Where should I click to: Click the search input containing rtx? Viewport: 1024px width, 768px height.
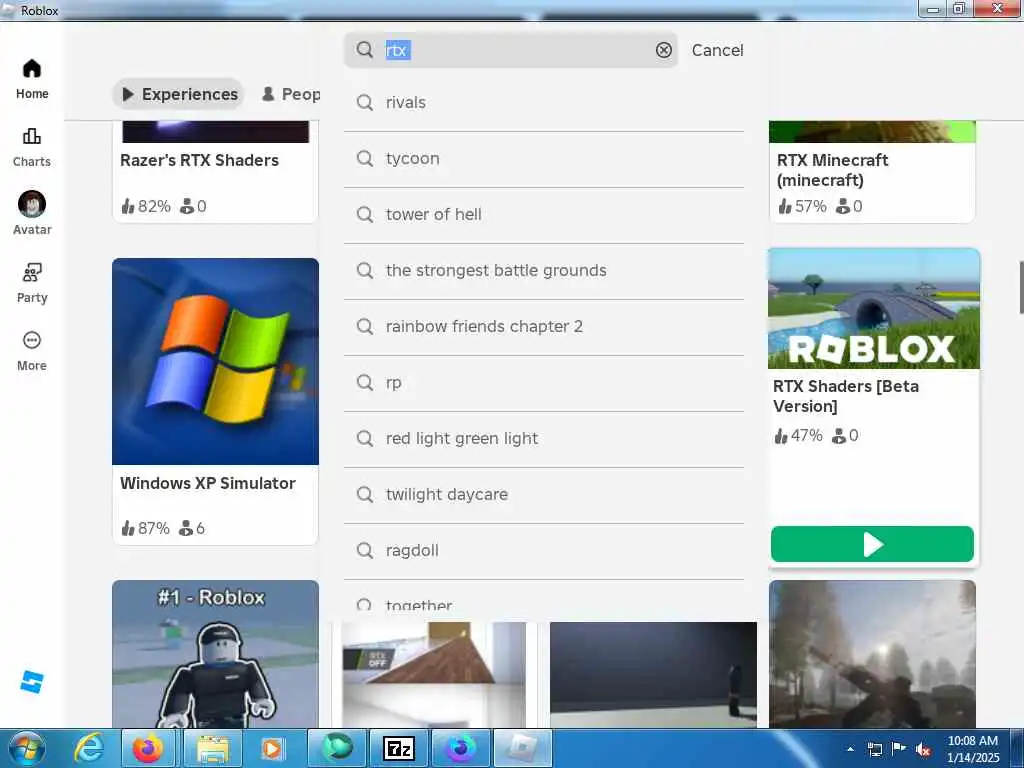tap(511, 50)
